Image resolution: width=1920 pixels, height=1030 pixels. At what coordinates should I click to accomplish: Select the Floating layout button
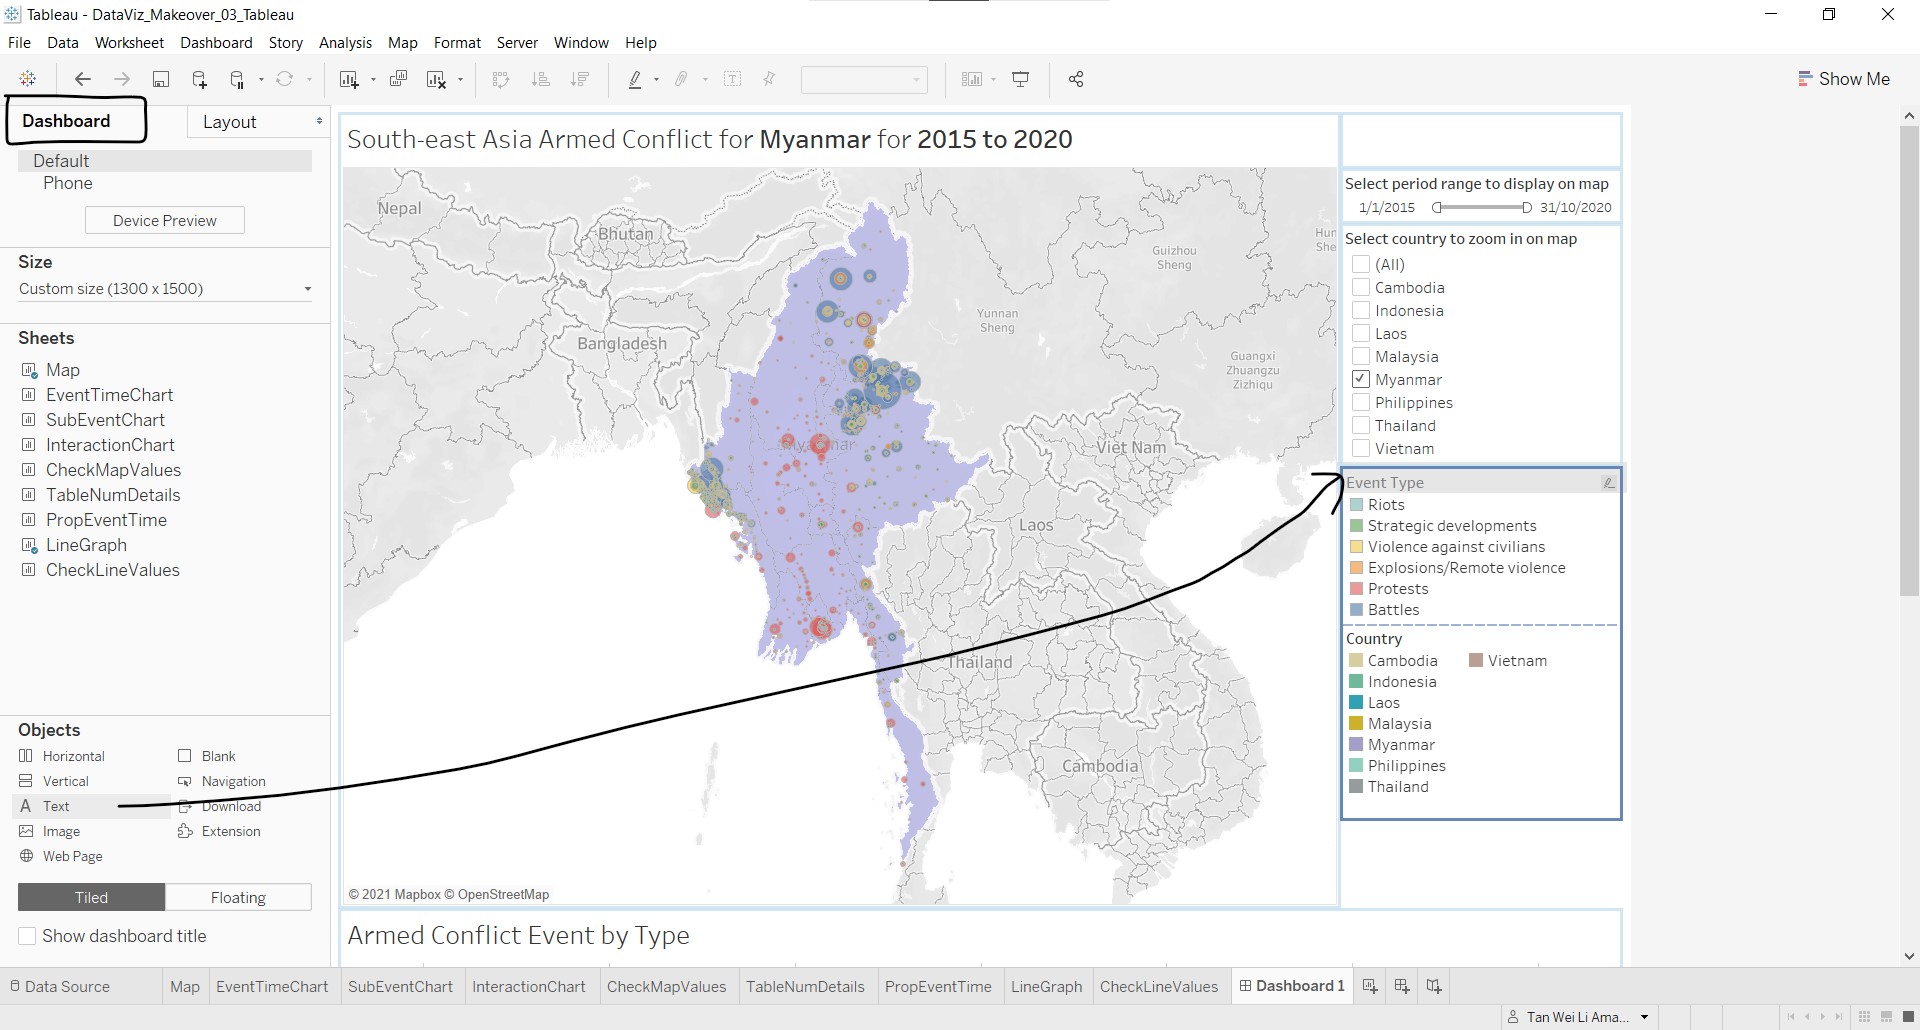tap(238, 898)
